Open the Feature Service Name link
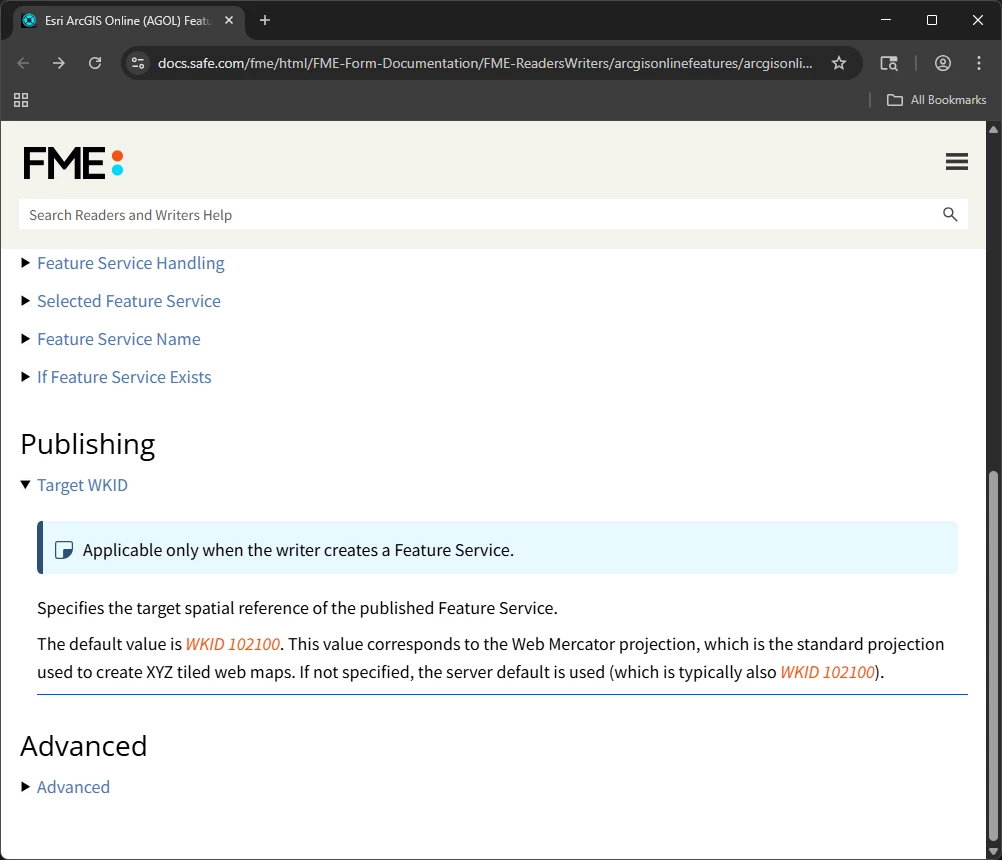The image size is (1002, 860). coord(118,339)
